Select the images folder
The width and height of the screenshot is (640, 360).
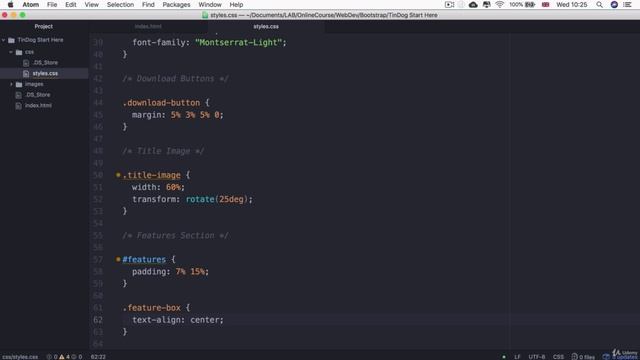[34, 84]
